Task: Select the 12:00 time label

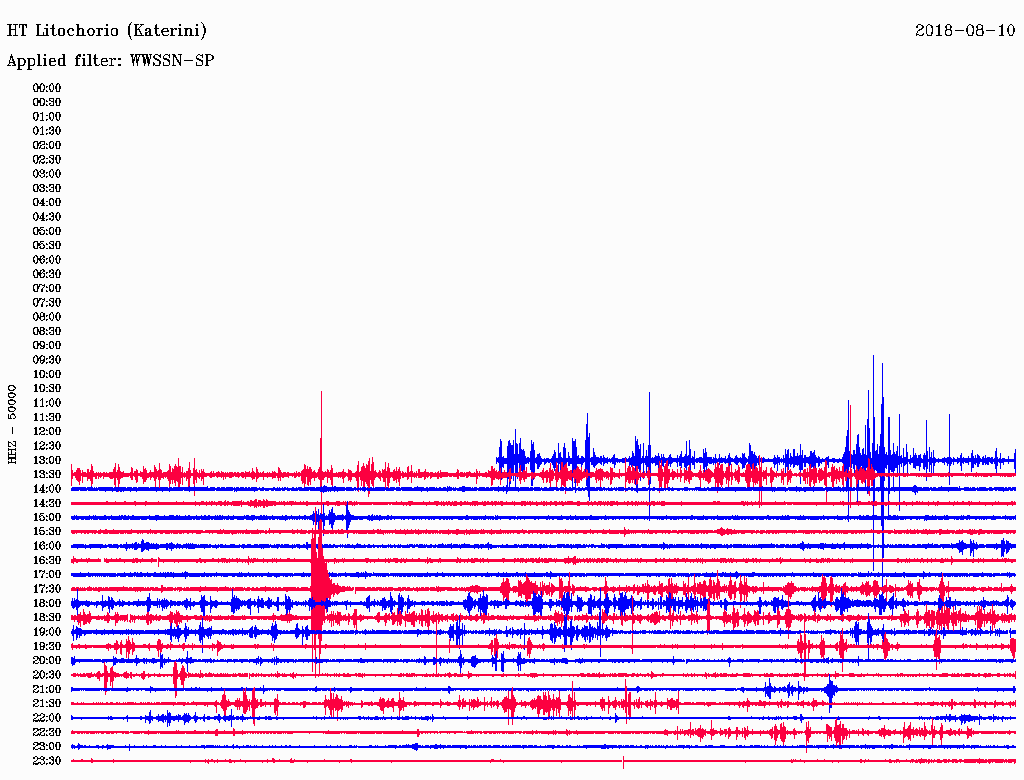Action: click(47, 432)
